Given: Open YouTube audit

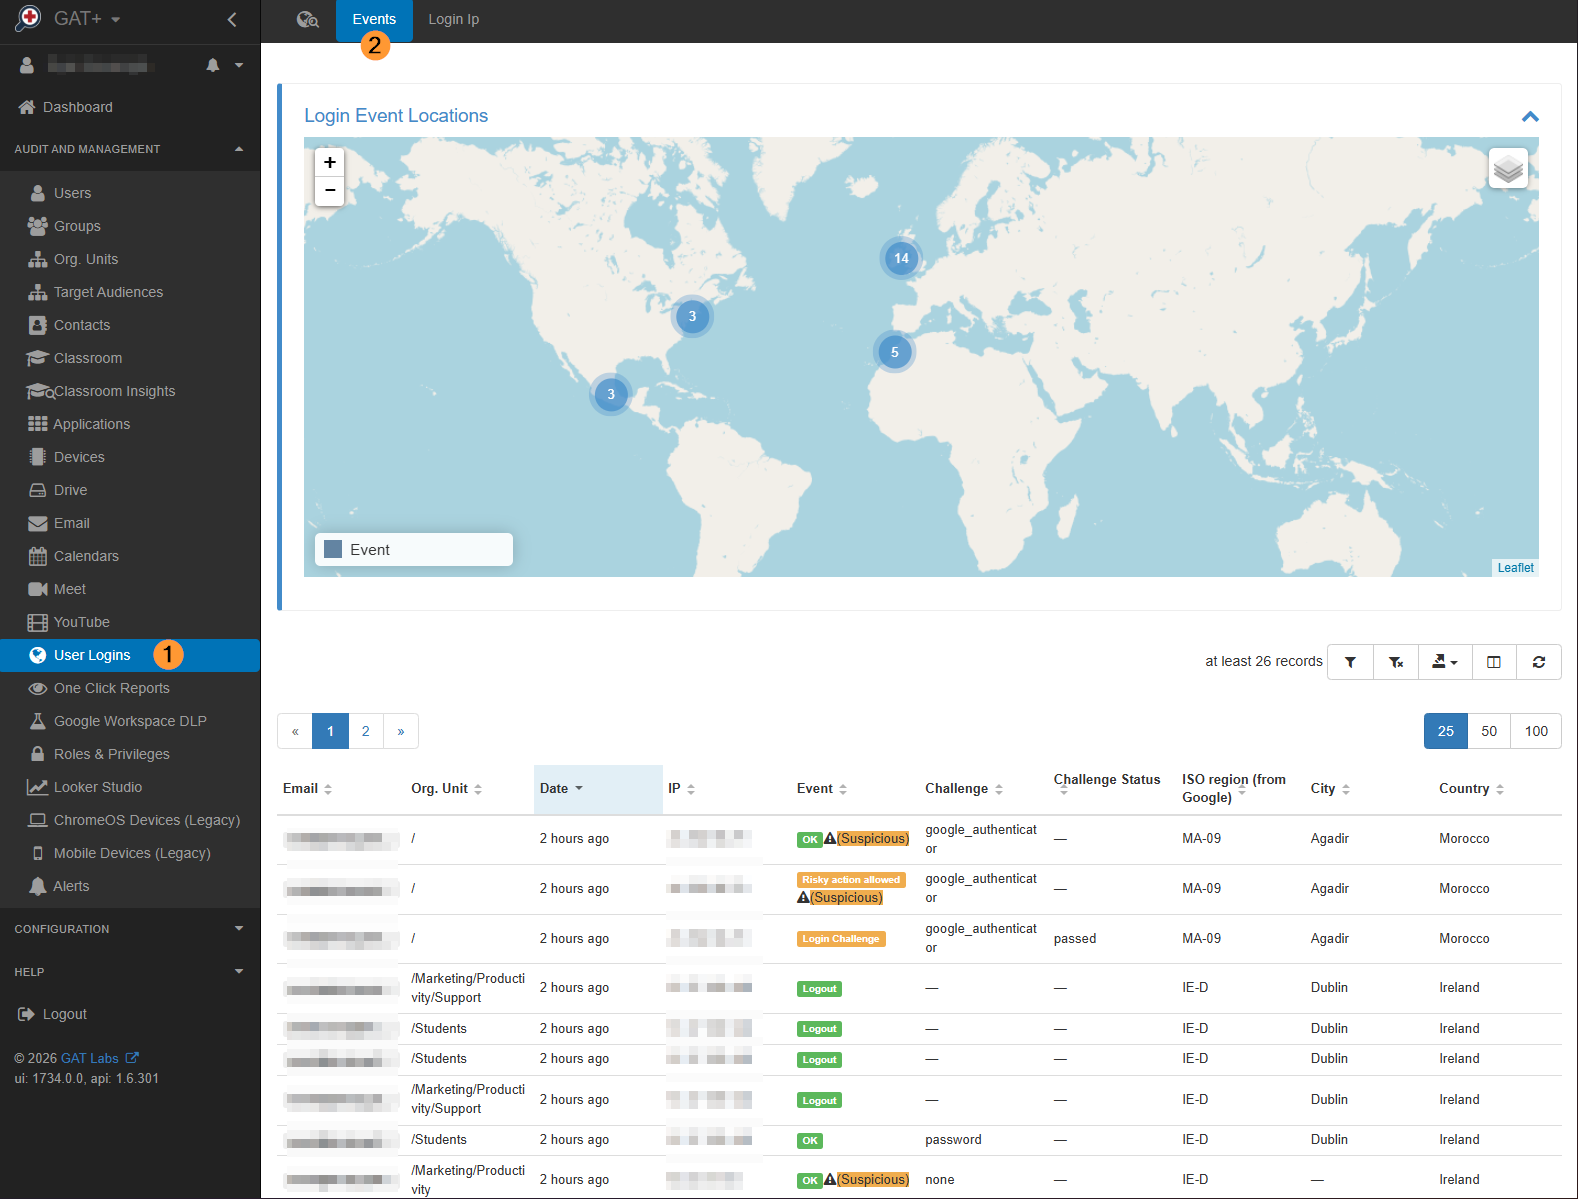Looking at the screenshot, I should point(81,622).
